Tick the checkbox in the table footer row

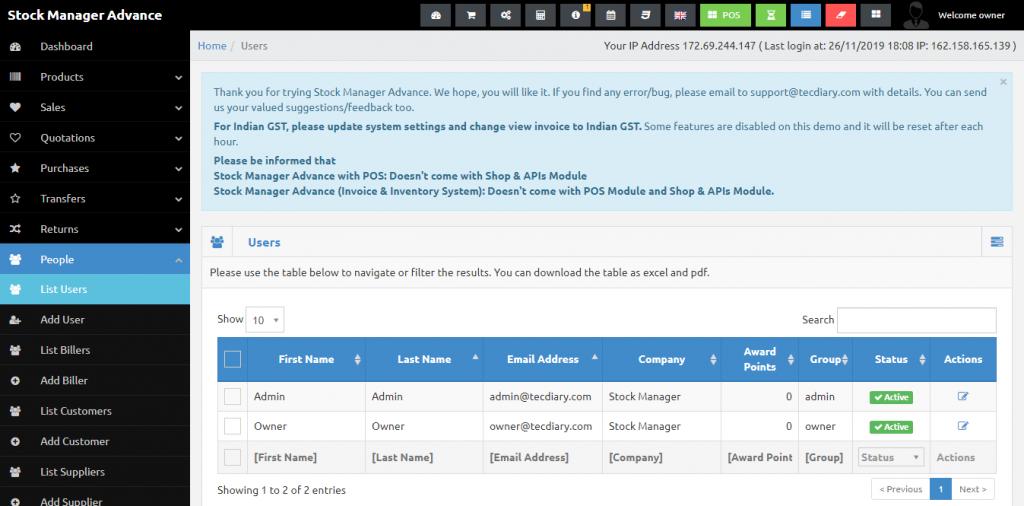pos(232,457)
